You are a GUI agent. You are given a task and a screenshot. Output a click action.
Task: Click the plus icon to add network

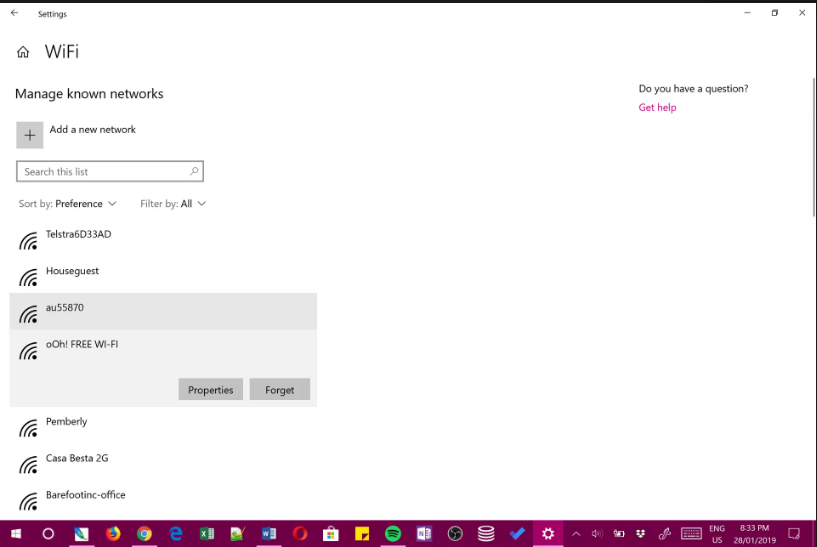(30, 135)
